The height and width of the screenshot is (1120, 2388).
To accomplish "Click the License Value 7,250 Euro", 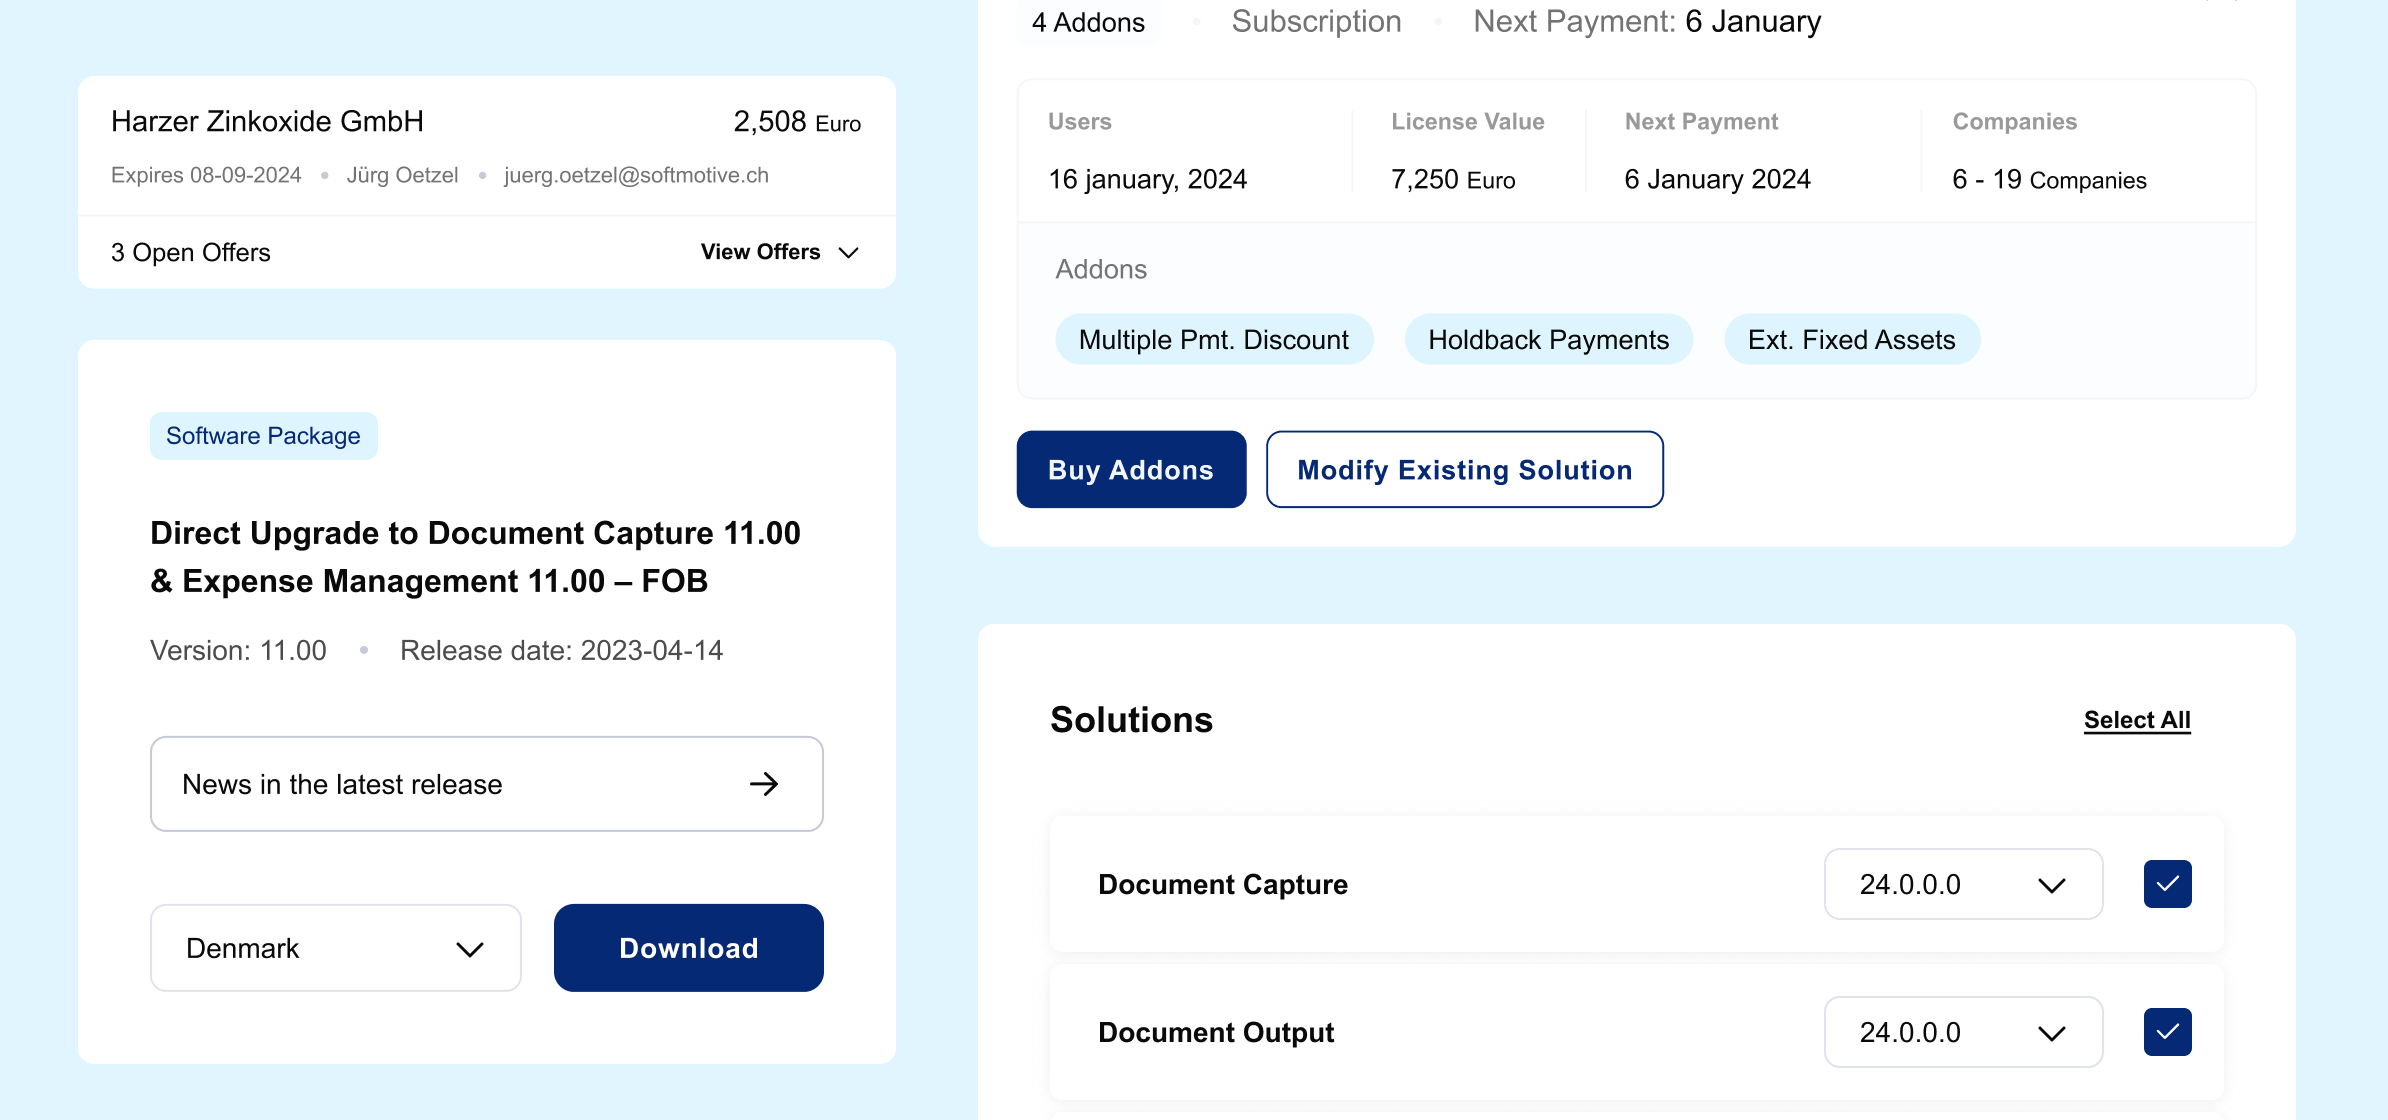I will click(1453, 180).
